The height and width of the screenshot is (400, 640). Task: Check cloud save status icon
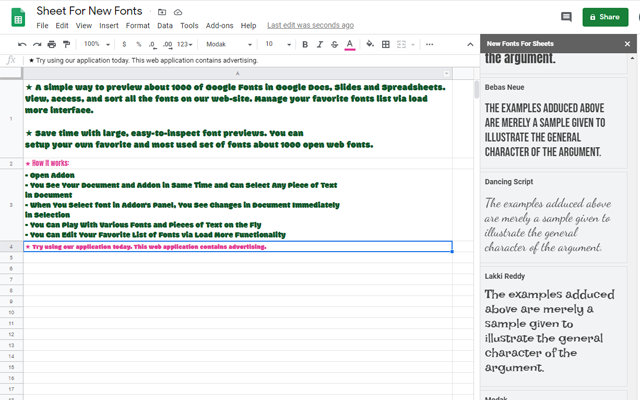pos(178,12)
